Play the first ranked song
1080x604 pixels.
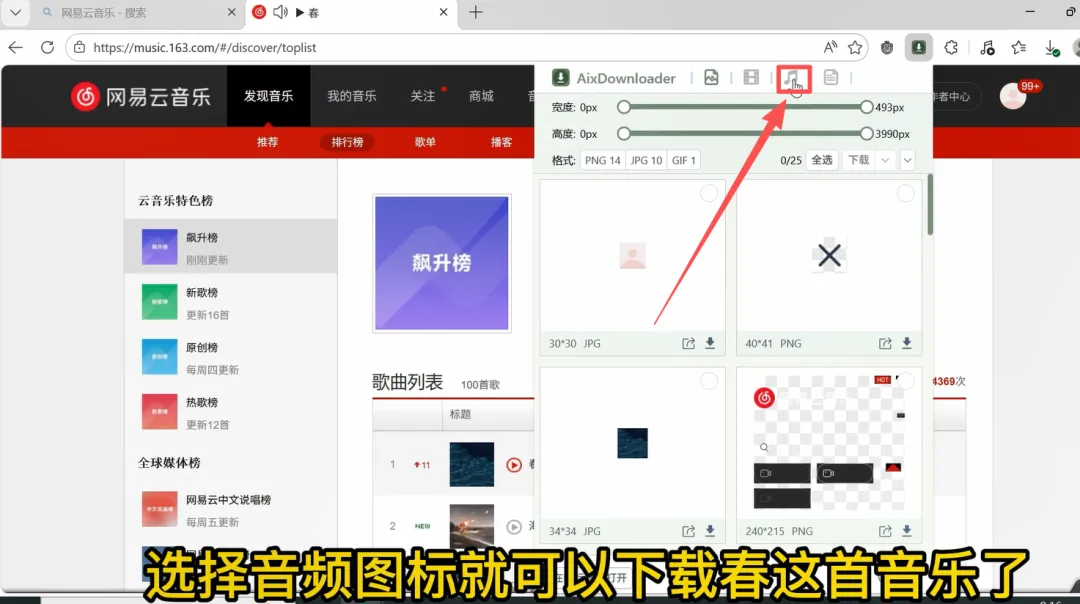pos(514,465)
